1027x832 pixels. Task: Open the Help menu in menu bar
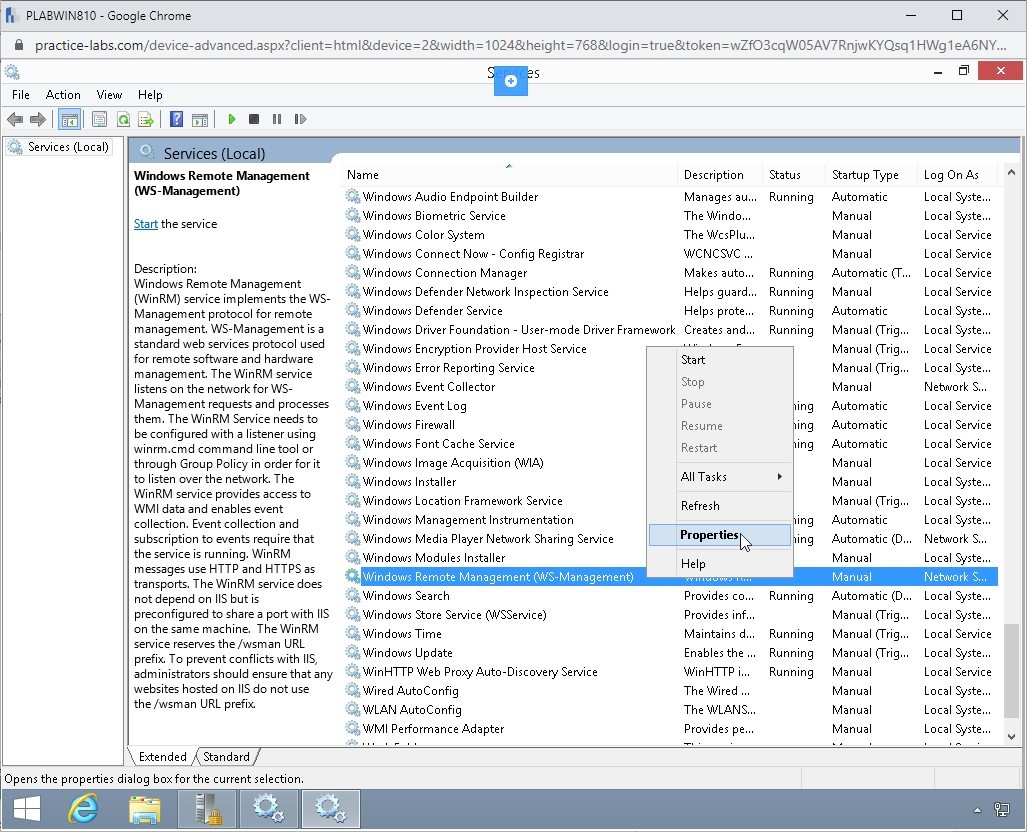(x=150, y=95)
